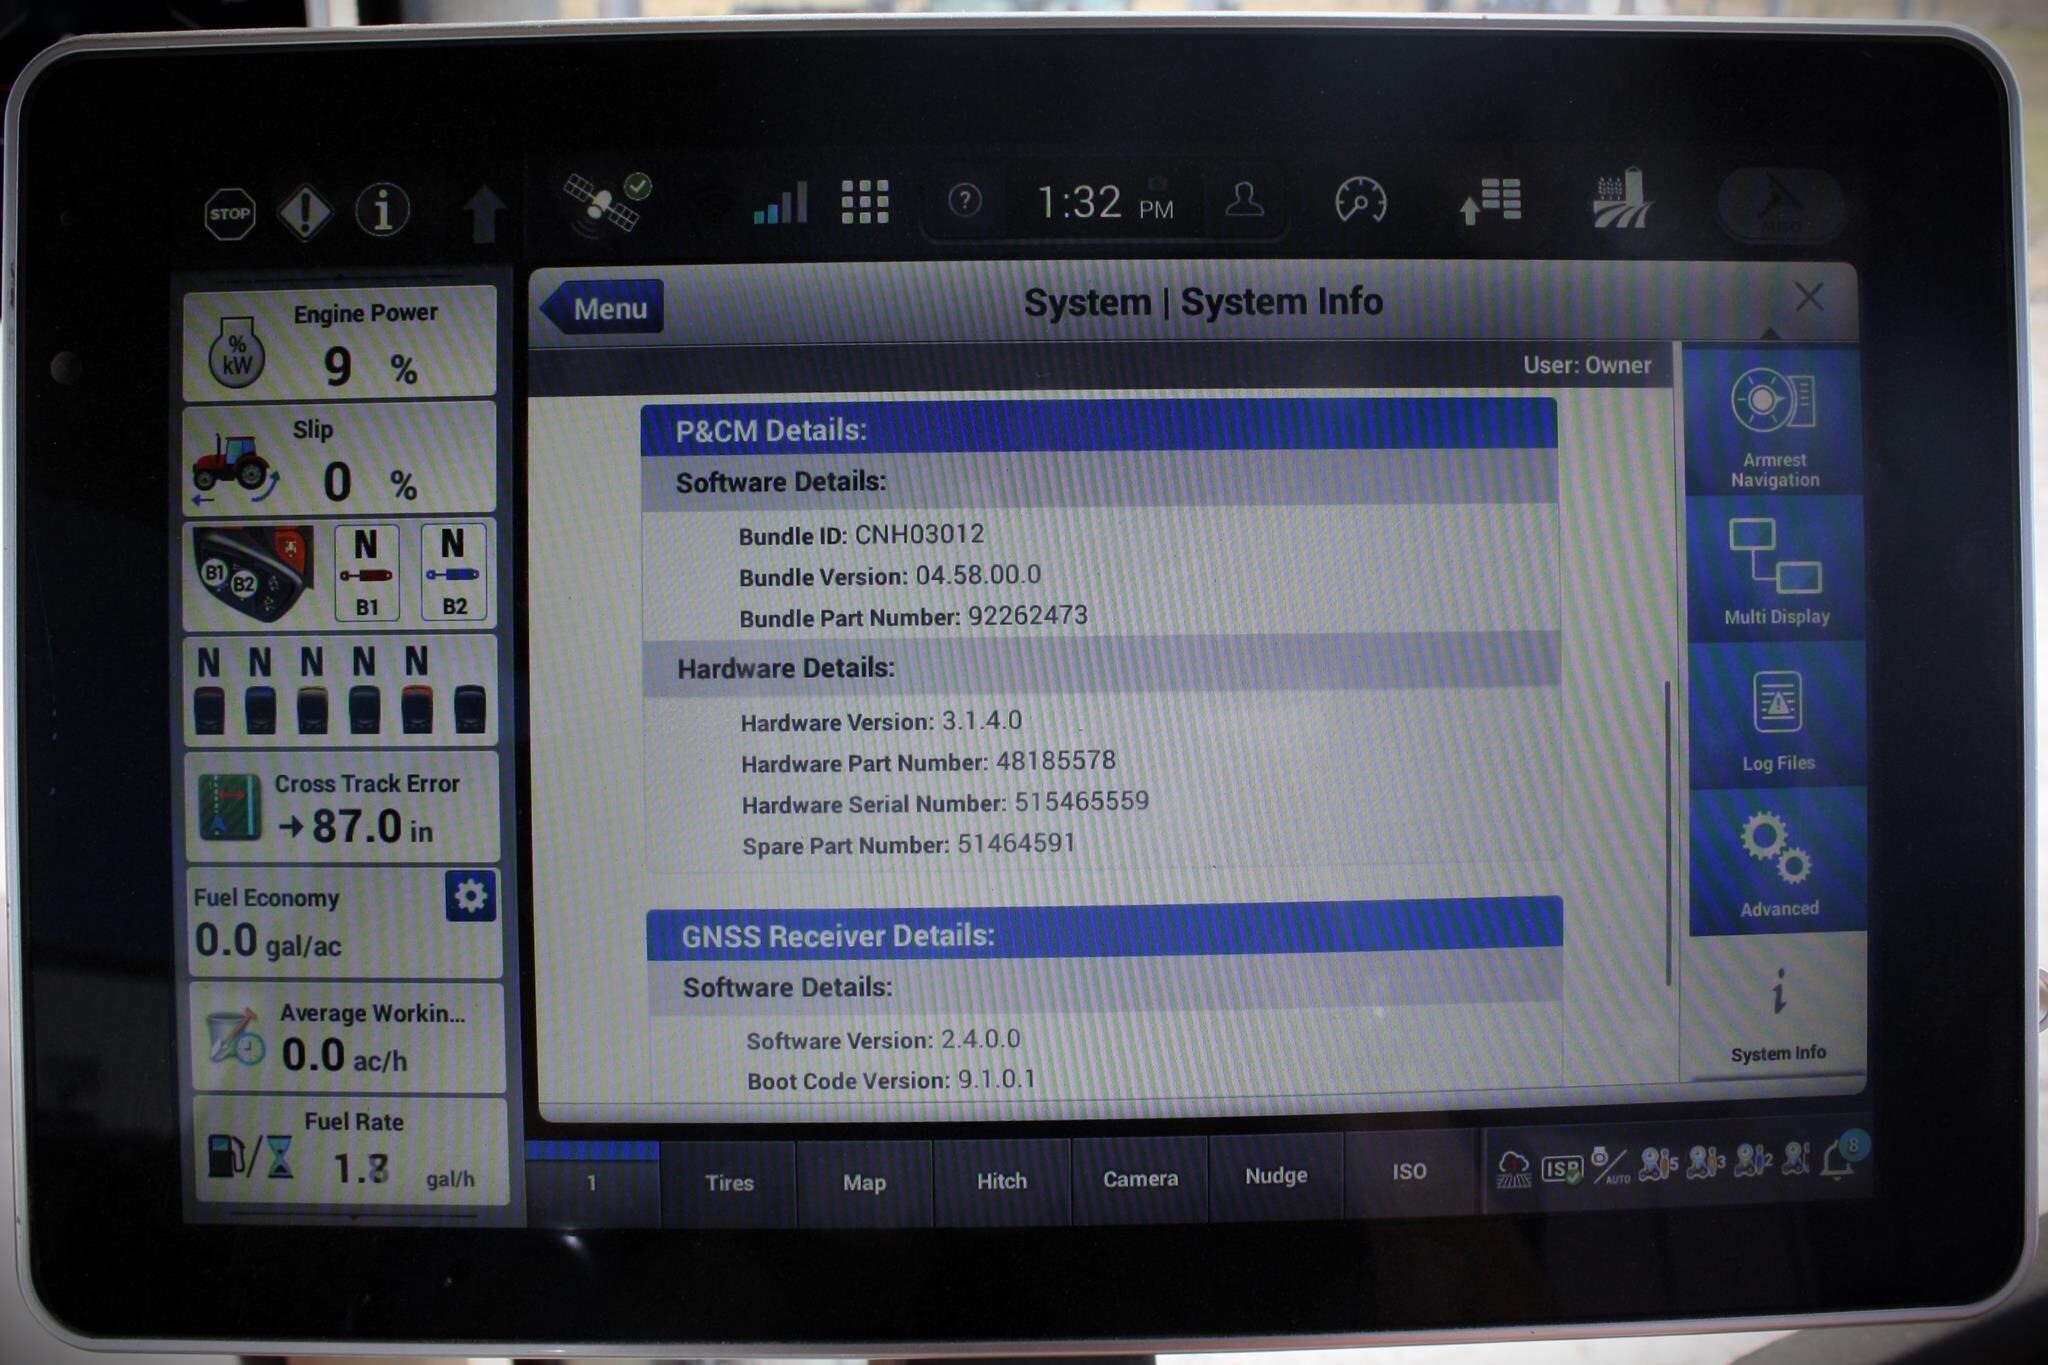Open the warning alert diamond icon
The height and width of the screenshot is (1365, 2048).
pos(305,212)
